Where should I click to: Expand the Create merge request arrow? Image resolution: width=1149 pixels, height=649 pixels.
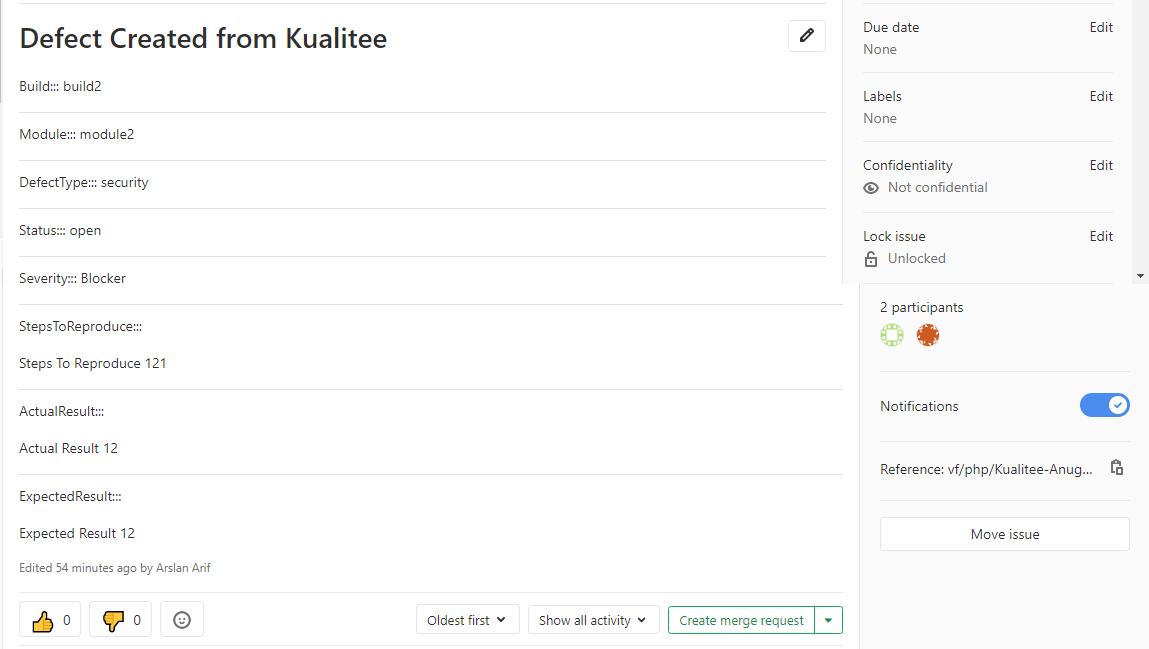pos(828,620)
